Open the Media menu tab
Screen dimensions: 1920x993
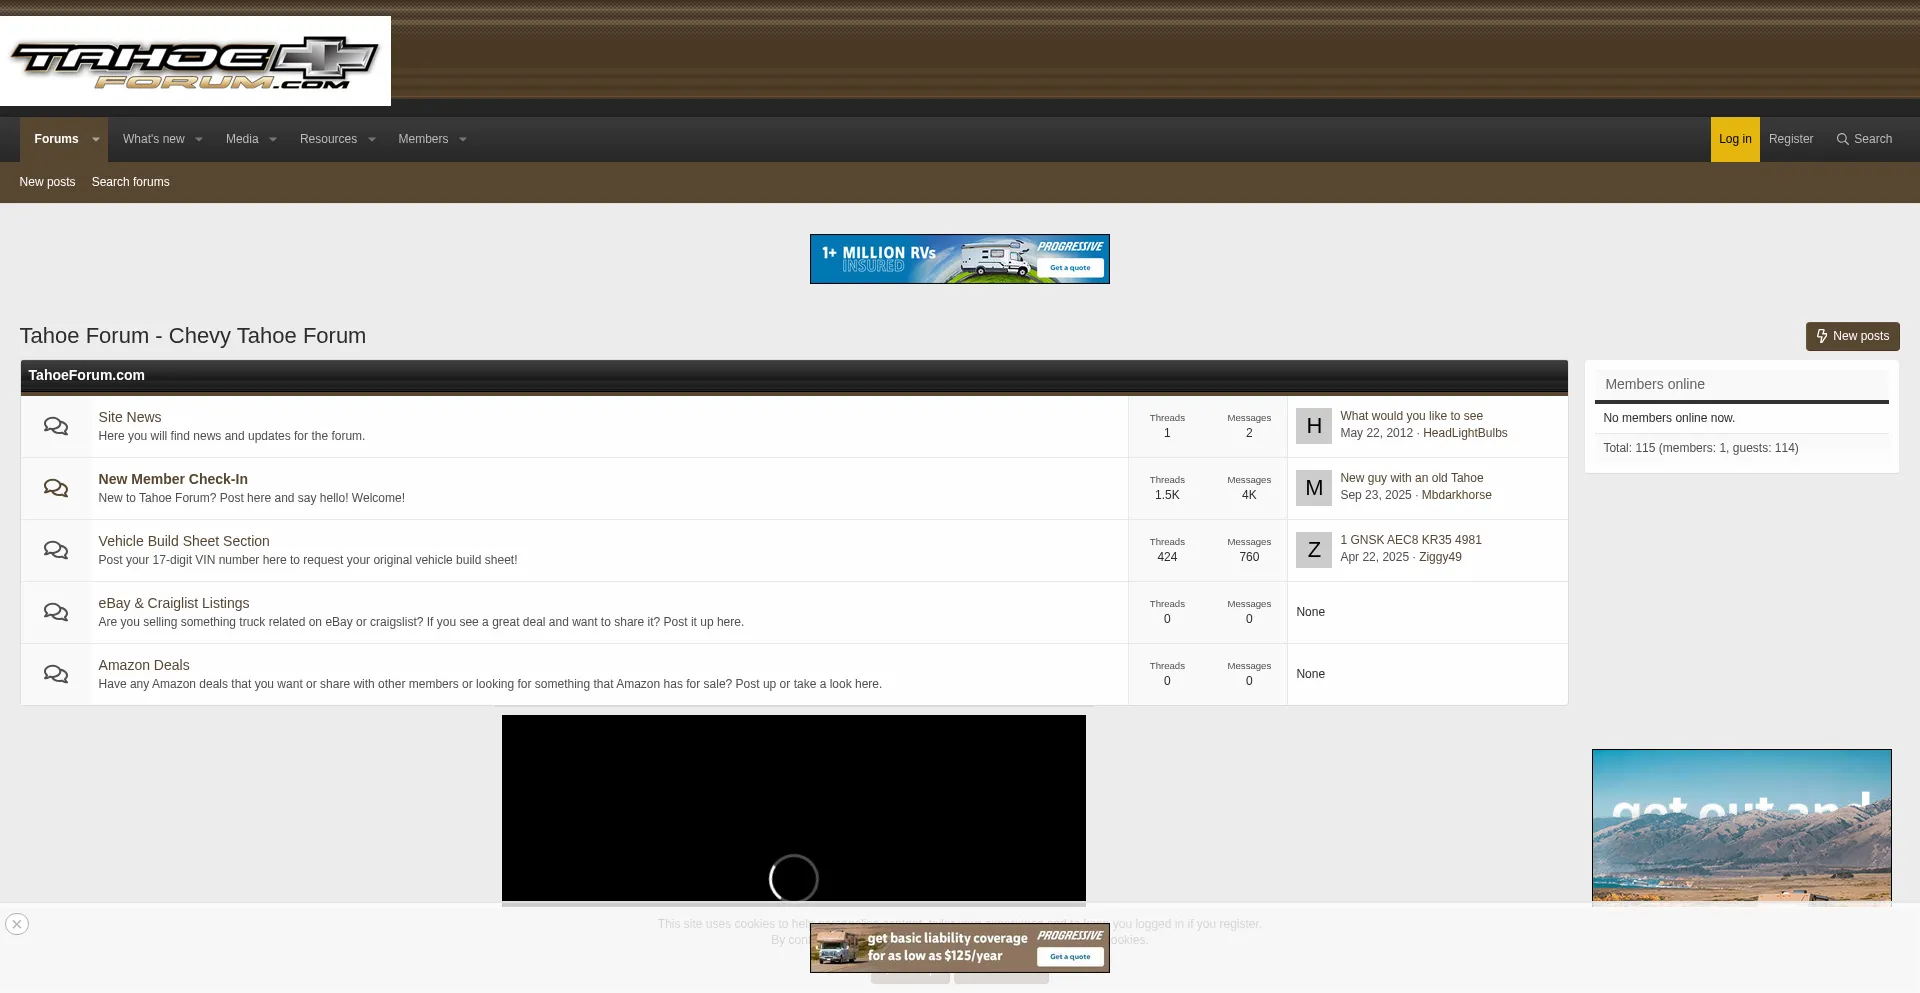pyautogui.click(x=242, y=139)
